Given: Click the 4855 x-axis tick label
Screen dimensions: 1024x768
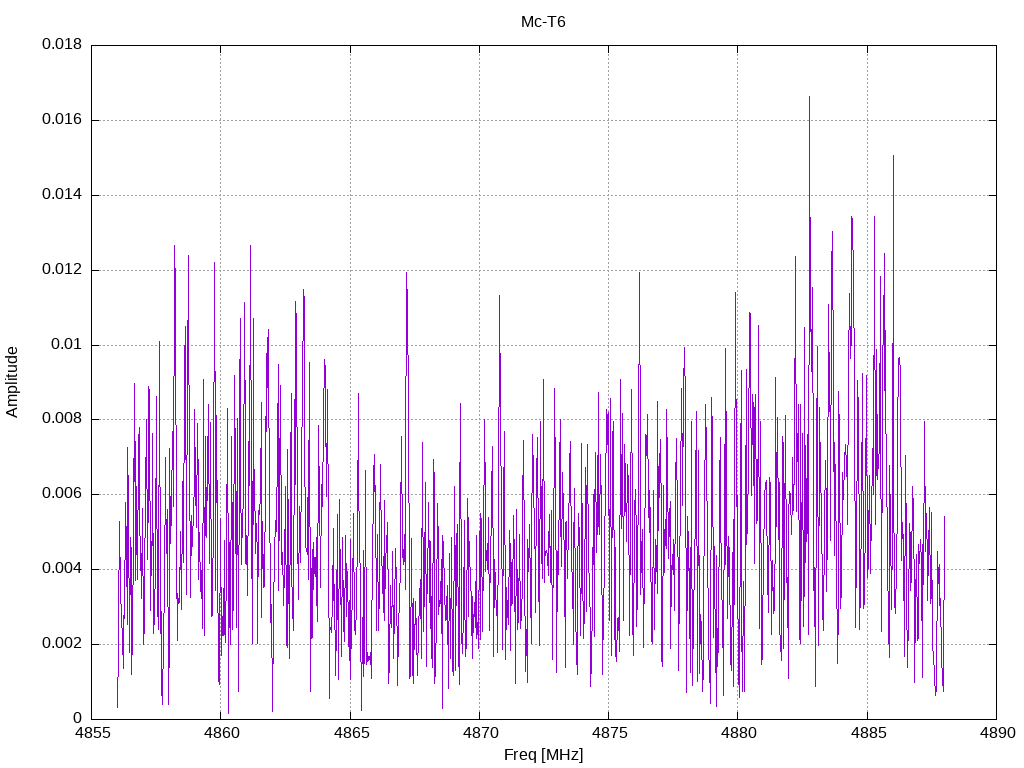Looking at the screenshot, I should 92,733.
